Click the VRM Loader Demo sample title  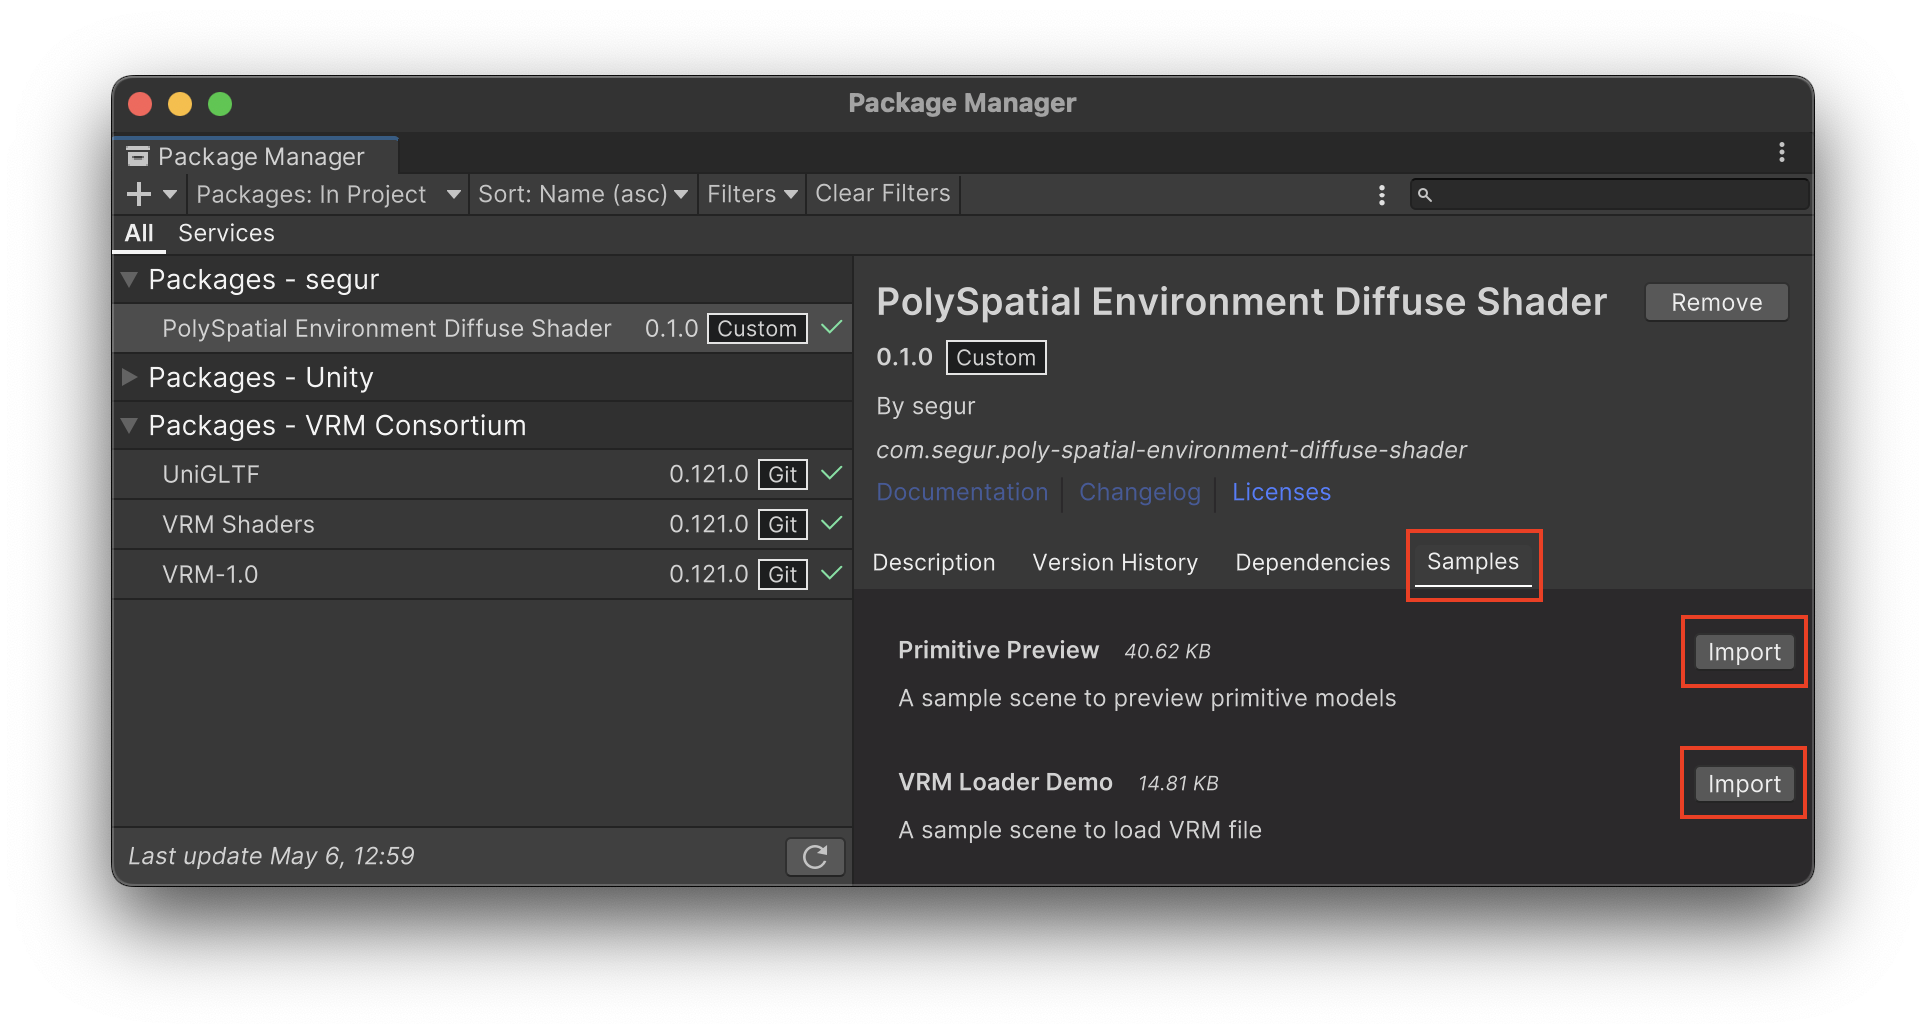(1005, 782)
